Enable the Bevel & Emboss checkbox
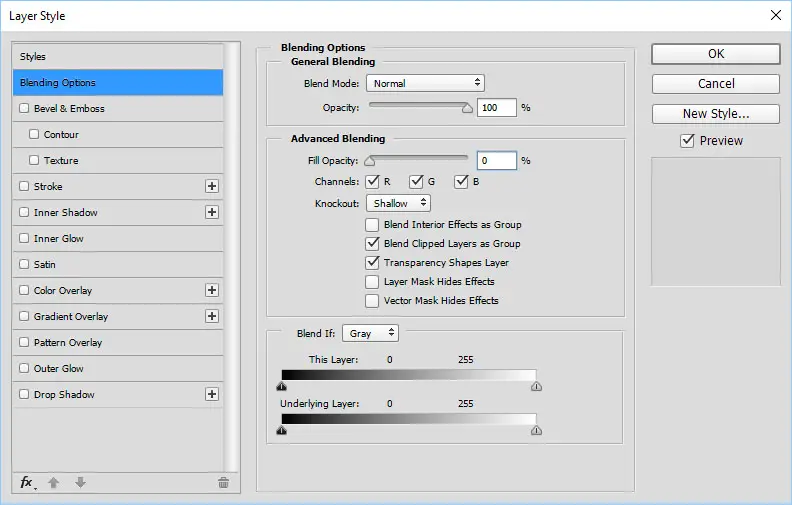This screenshot has width=792, height=505. (24, 108)
